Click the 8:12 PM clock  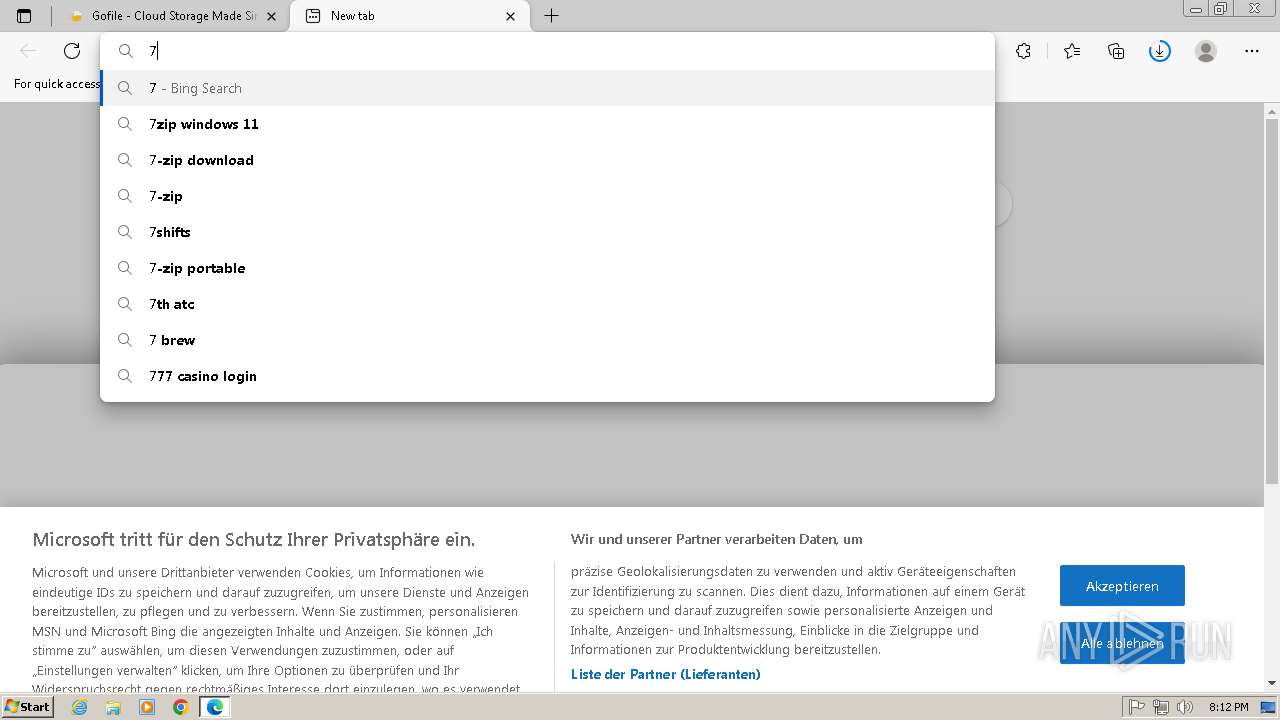tap(1228, 707)
